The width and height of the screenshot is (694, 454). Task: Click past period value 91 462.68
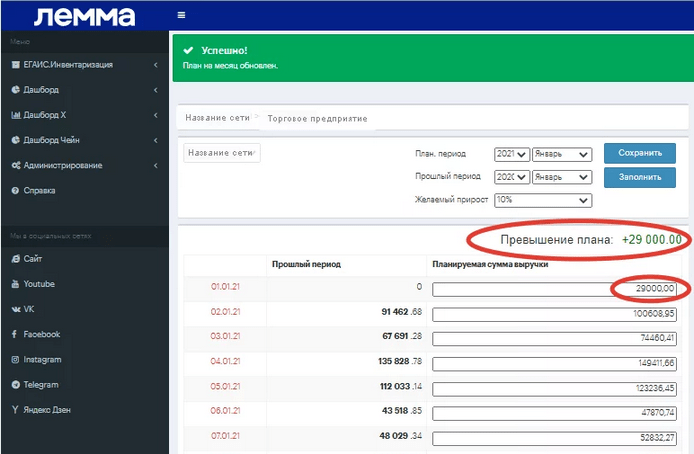click(402, 312)
